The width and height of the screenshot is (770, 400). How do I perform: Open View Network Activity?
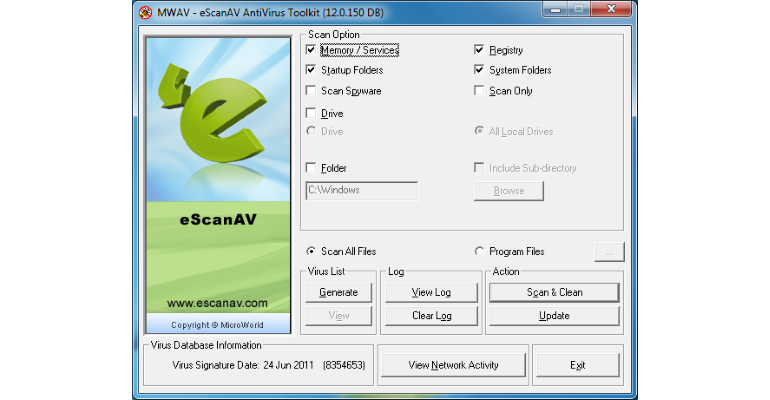(453, 365)
